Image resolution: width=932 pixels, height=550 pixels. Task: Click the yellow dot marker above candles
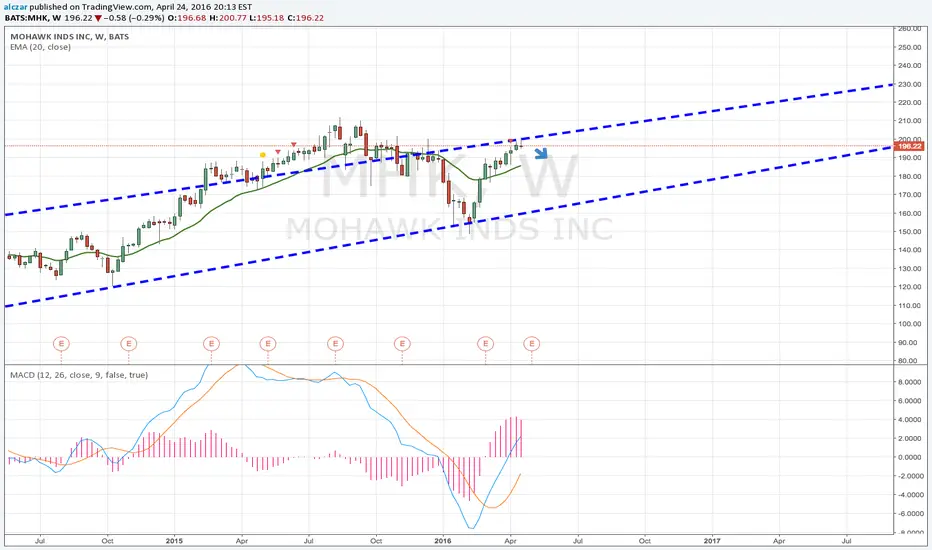(x=263, y=155)
